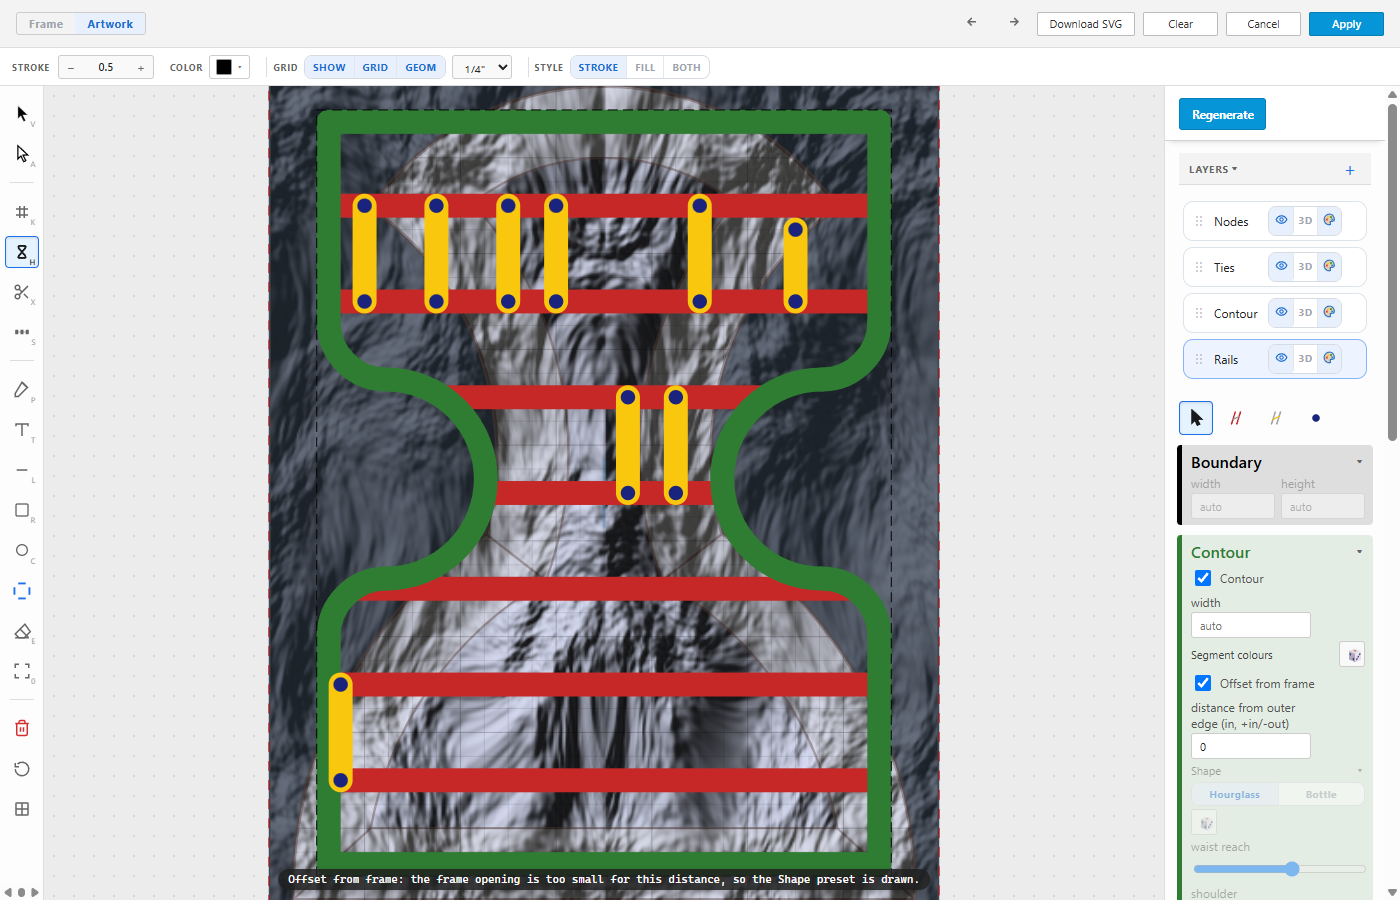Click the Clear button

(1181, 24)
